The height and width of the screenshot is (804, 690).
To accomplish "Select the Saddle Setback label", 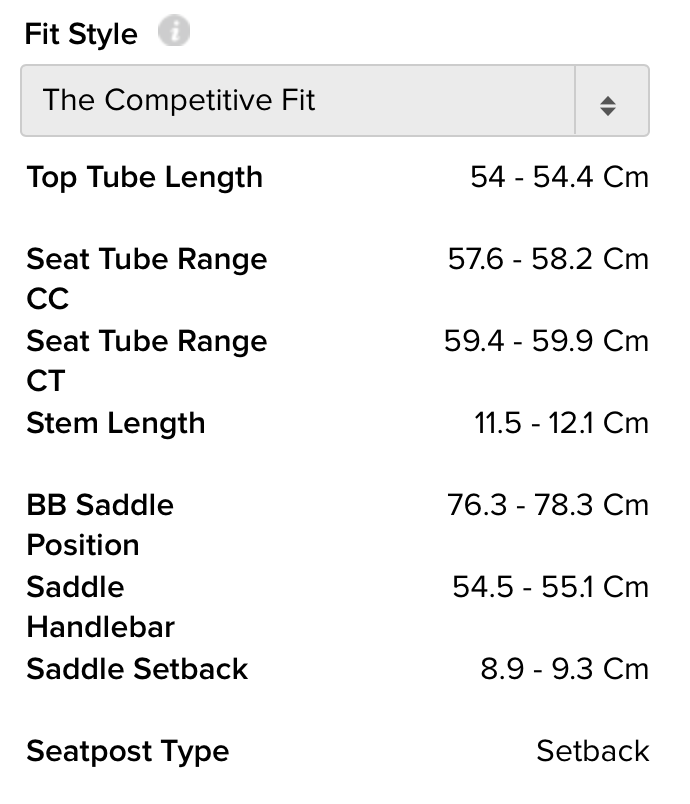I will (x=137, y=669).
